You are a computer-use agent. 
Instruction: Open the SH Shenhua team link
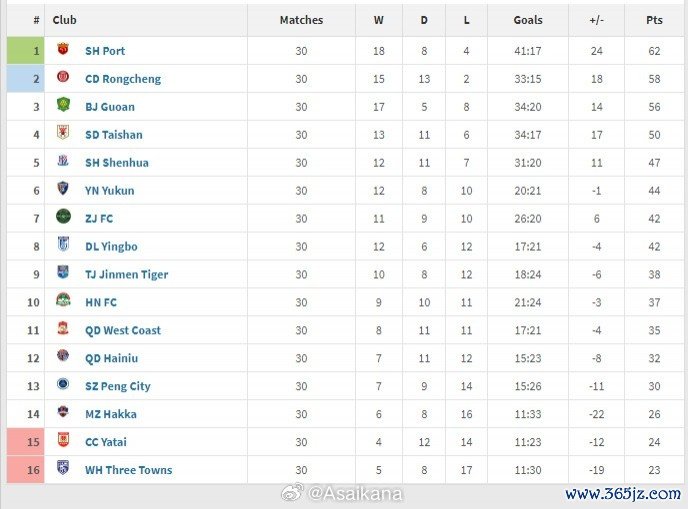point(116,162)
